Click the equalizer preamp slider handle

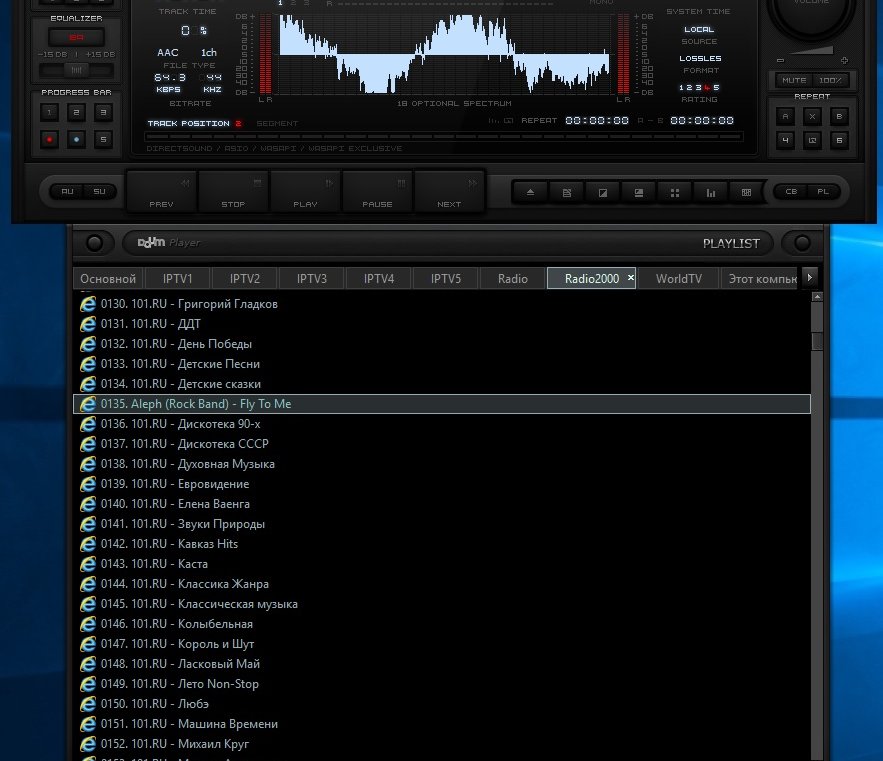click(x=77, y=70)
